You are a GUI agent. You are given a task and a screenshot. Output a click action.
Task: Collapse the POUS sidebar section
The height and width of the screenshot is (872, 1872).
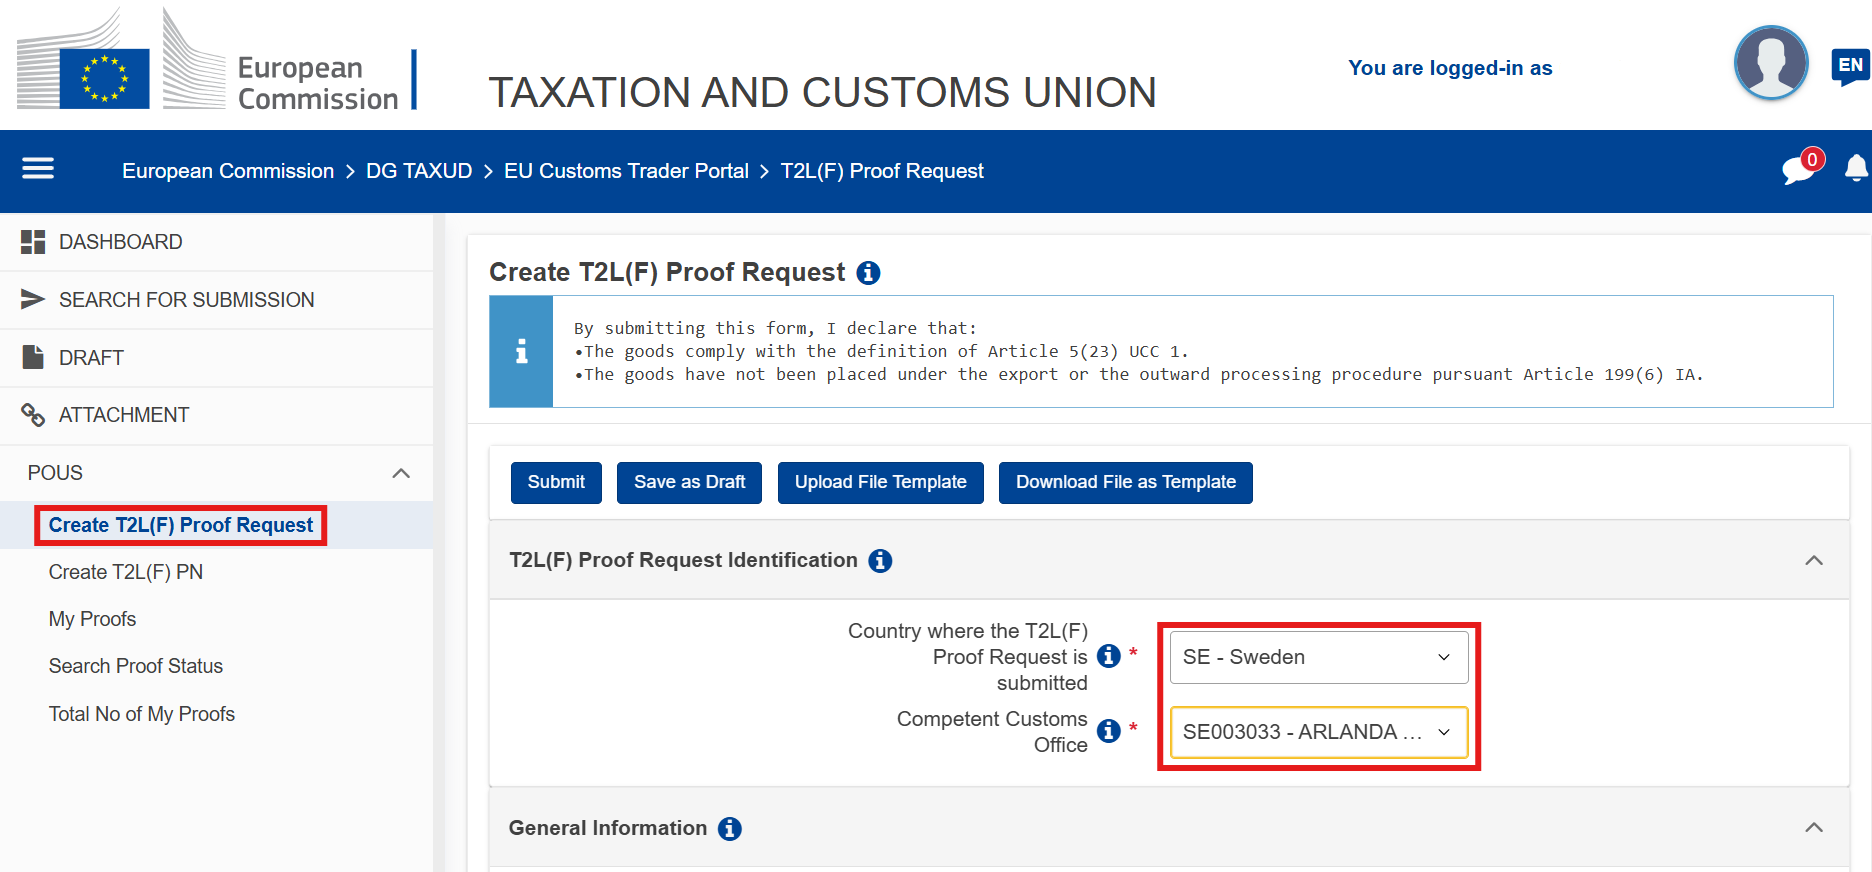pyautogui.click(x=401, y=473)
